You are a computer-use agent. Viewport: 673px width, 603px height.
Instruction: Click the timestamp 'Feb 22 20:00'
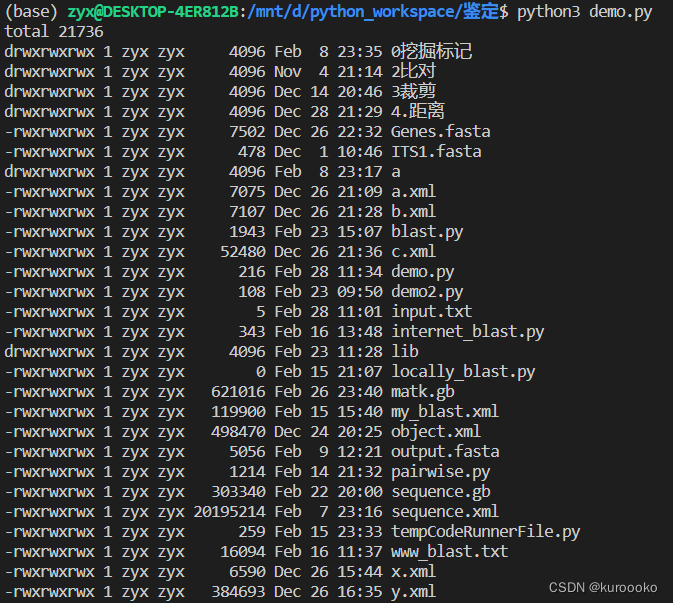(328, 492)
